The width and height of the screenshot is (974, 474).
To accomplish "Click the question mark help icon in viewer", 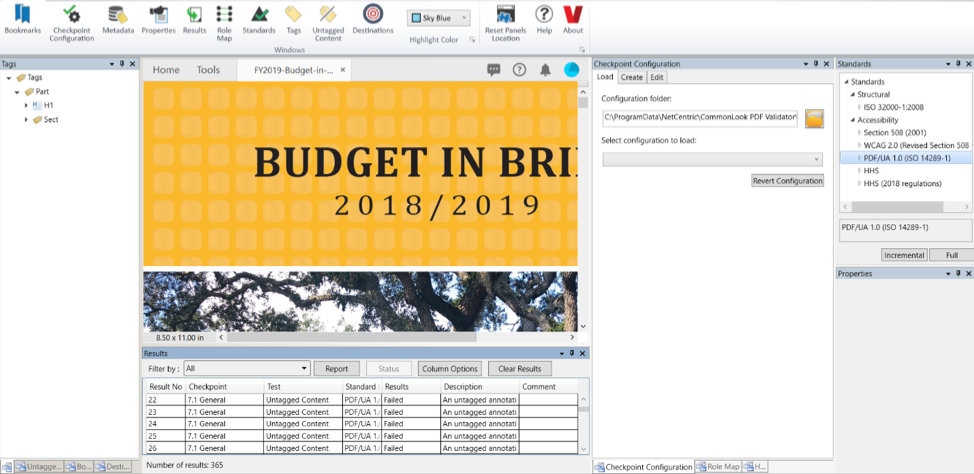I will point(519,70).
